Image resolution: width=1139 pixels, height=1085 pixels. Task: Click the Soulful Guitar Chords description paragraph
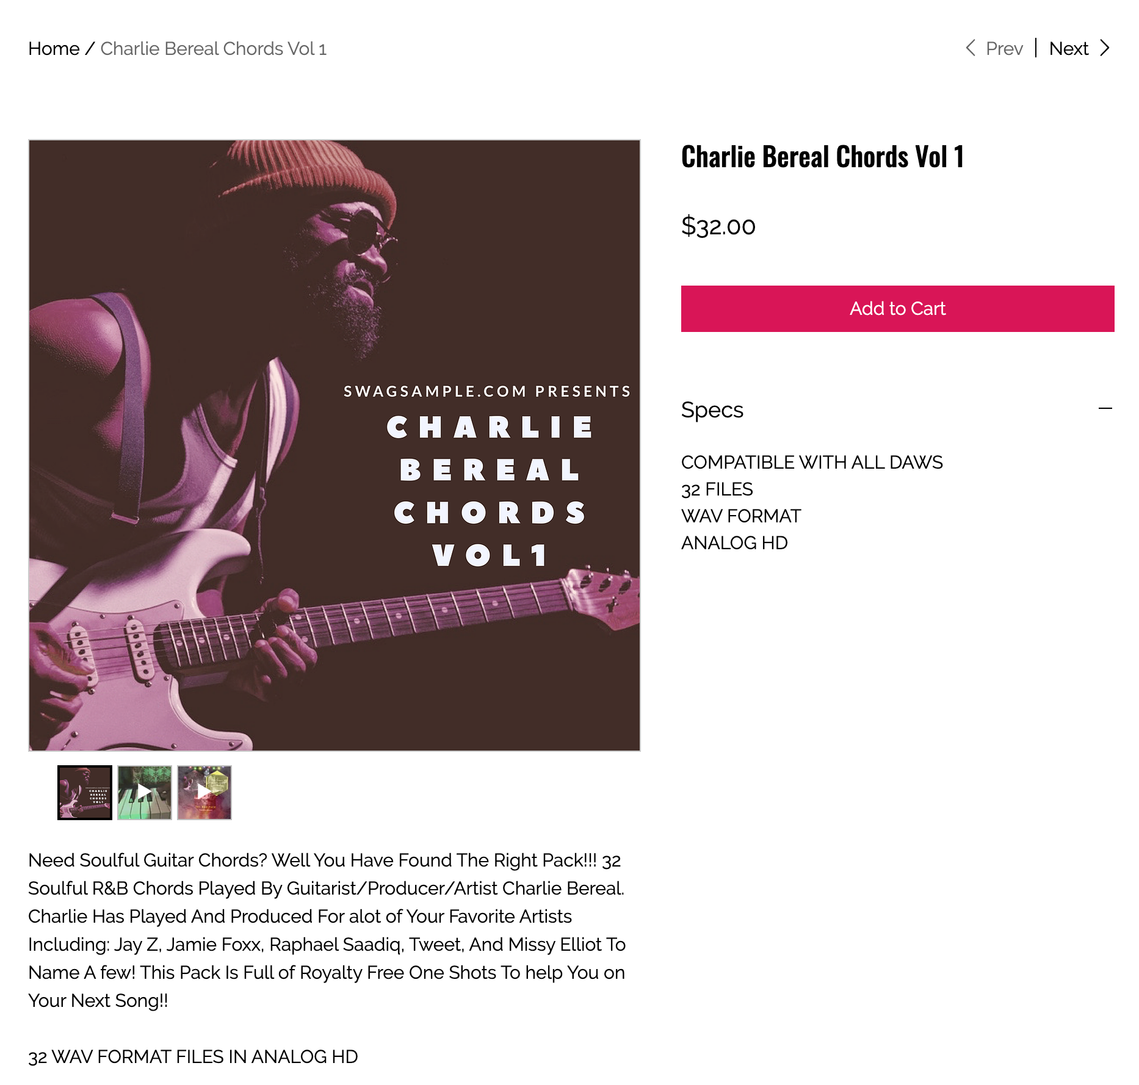tap(327, 930)
